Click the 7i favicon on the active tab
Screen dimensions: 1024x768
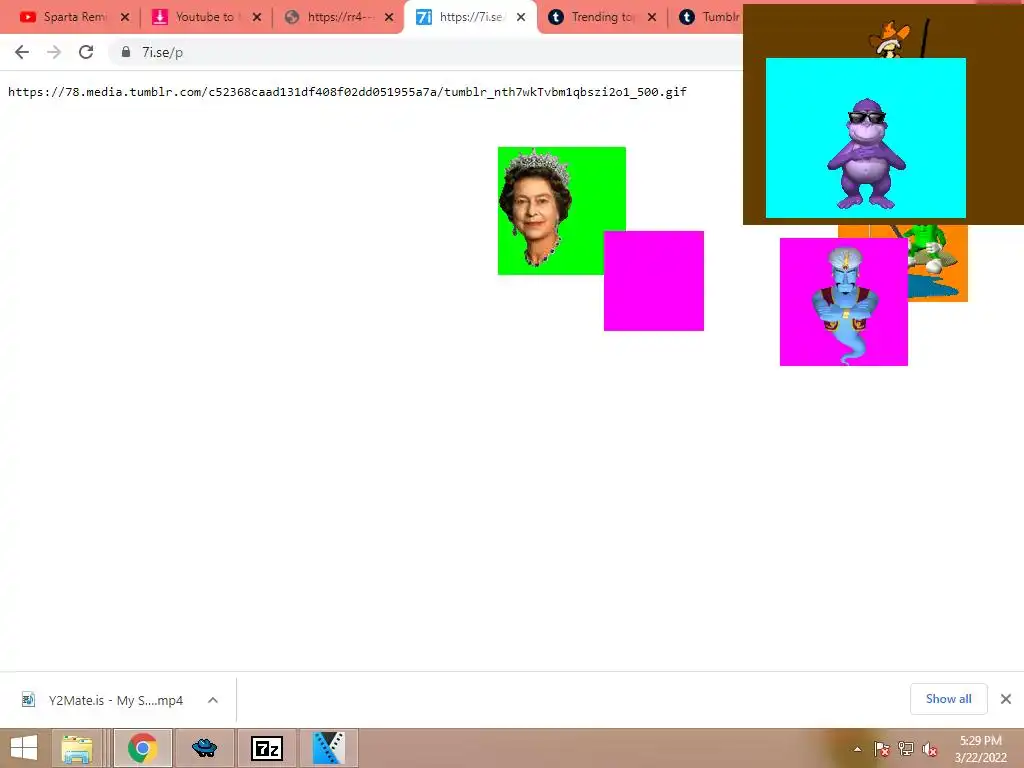(x=424, y=17)
